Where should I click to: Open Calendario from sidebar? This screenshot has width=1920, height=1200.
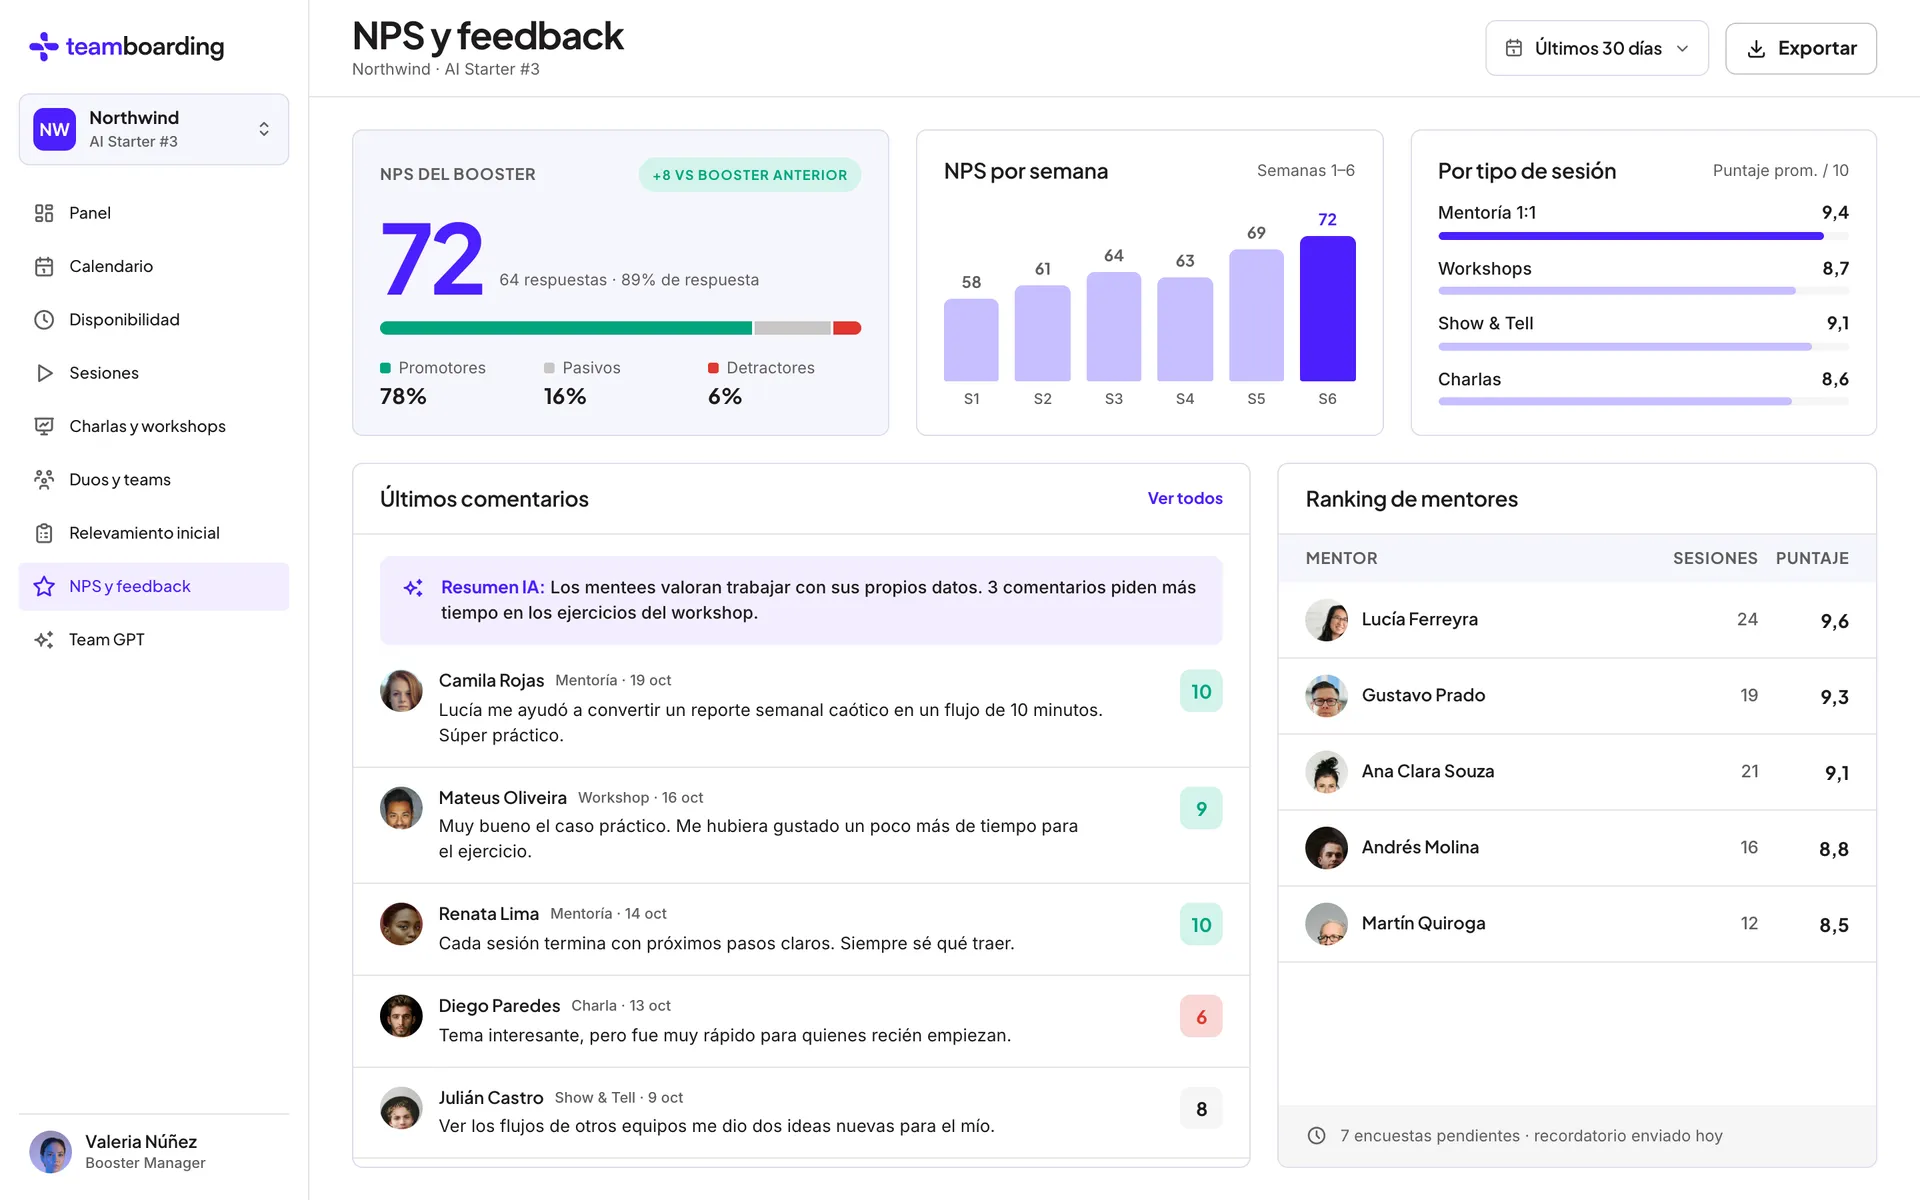point(154,266)
